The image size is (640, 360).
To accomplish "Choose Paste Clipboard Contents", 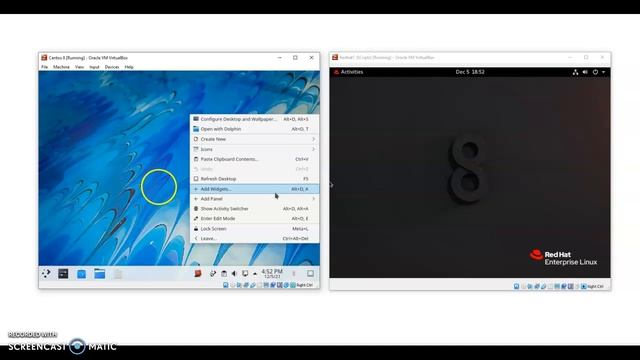I will (x=254, y=159).
